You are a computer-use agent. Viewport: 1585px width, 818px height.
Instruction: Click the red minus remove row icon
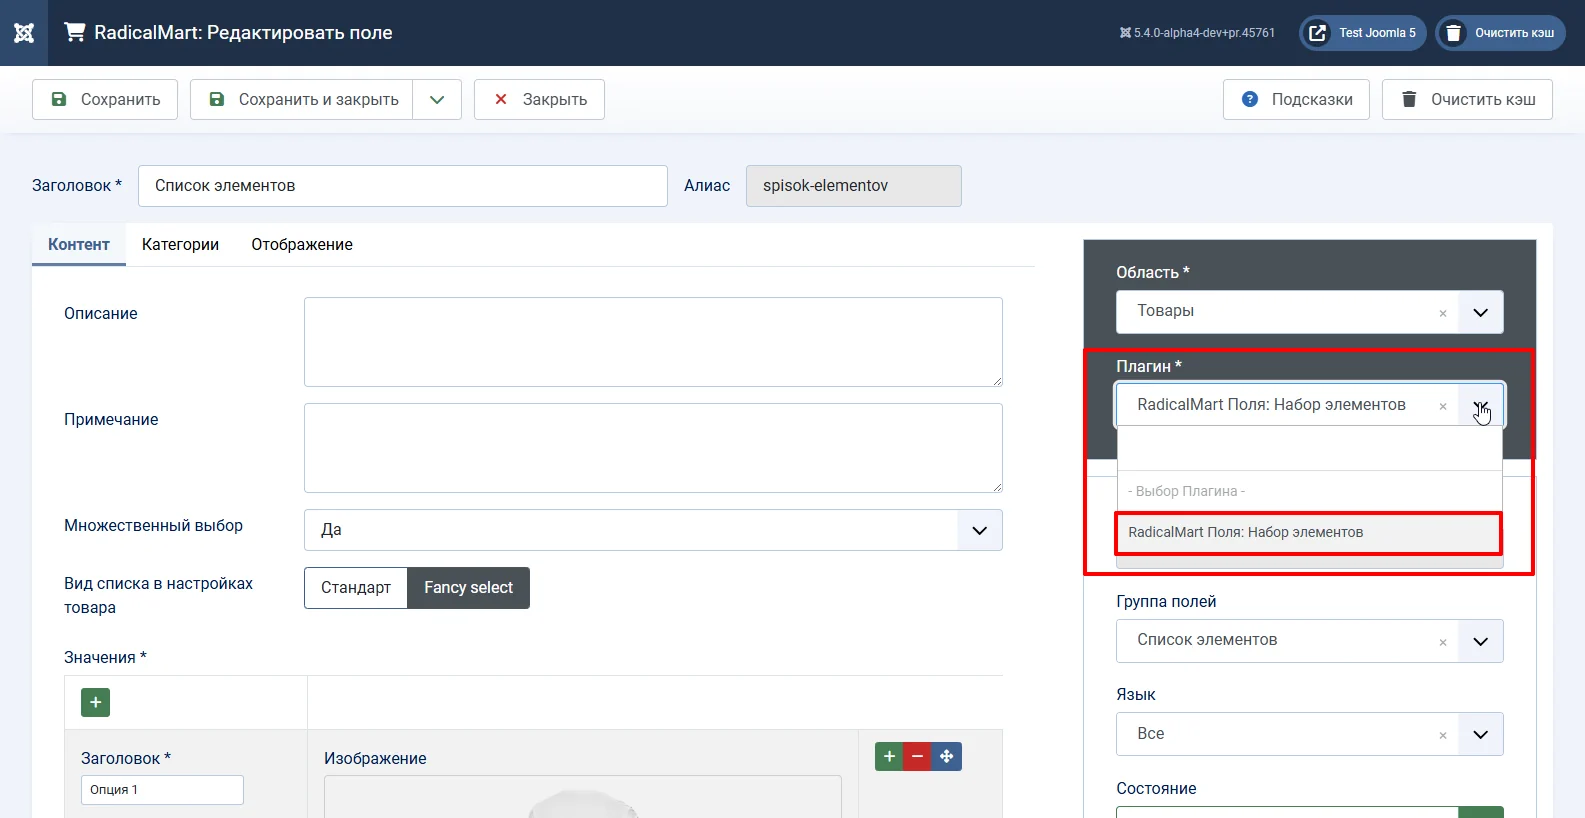coord(917,756)
